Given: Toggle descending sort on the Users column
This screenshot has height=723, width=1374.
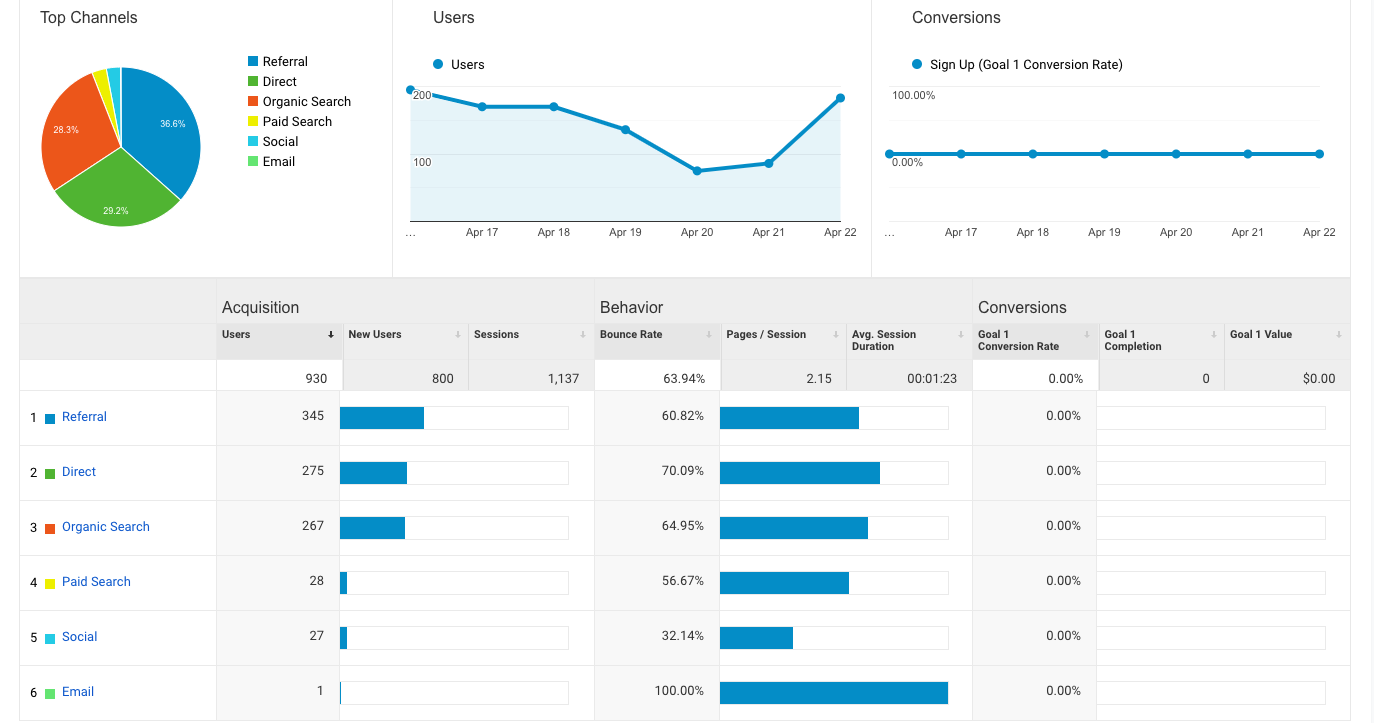Looking at the screenshot, I should (333, 334).
